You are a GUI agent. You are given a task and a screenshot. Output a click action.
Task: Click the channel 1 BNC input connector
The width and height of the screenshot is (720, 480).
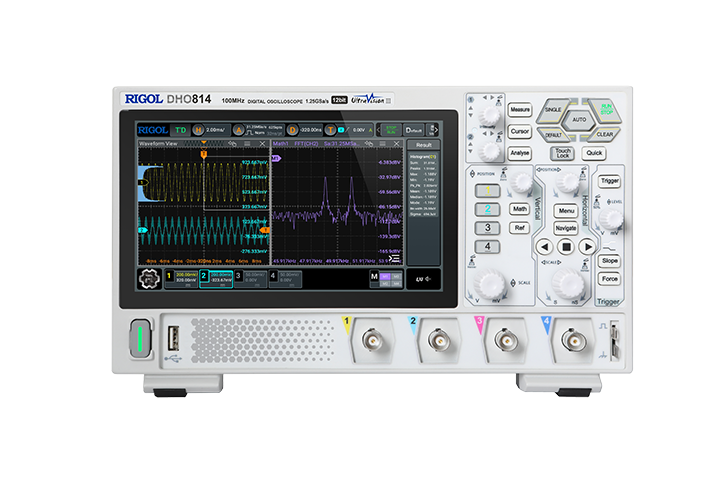(x=372, y=340)
